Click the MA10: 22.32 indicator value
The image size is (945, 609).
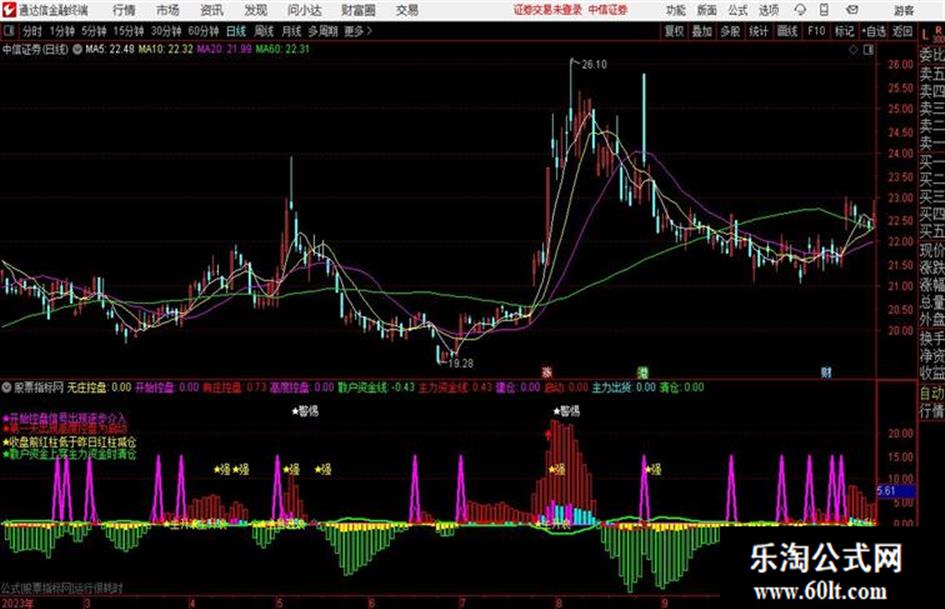pyautogui.click(x=166, y=49)
